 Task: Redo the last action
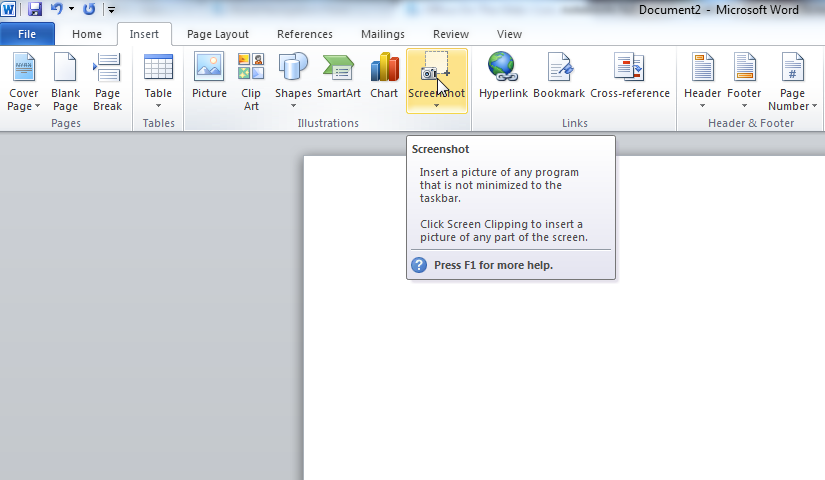click(x=89, y=9)
